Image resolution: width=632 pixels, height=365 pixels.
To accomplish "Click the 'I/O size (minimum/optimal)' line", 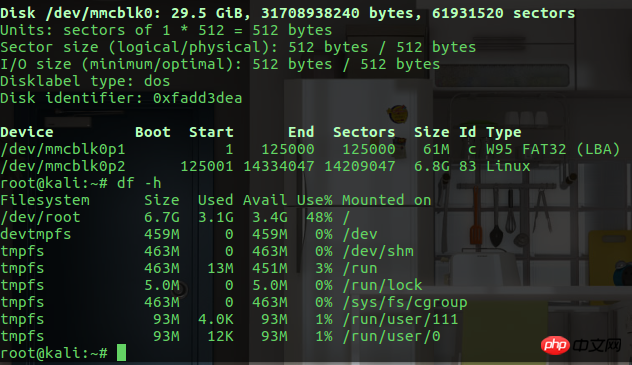I will [x=220, y=64].
